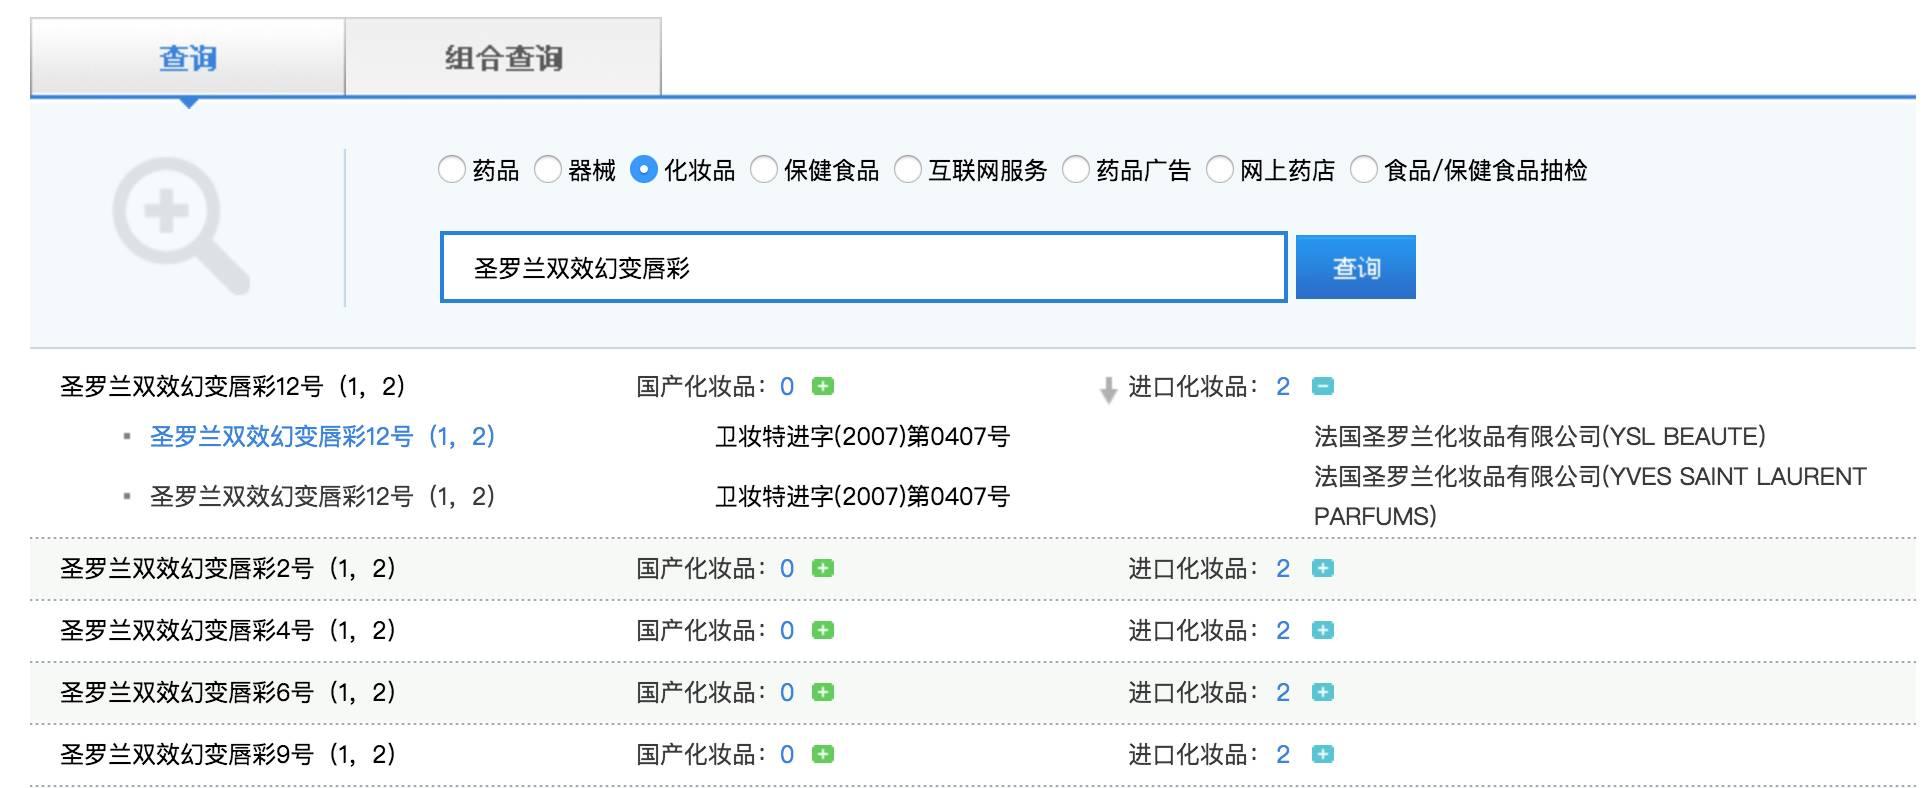Click the large magnifier search icon
The height and width of the screenshot is (788, 1926).
[x=181, y=228]
